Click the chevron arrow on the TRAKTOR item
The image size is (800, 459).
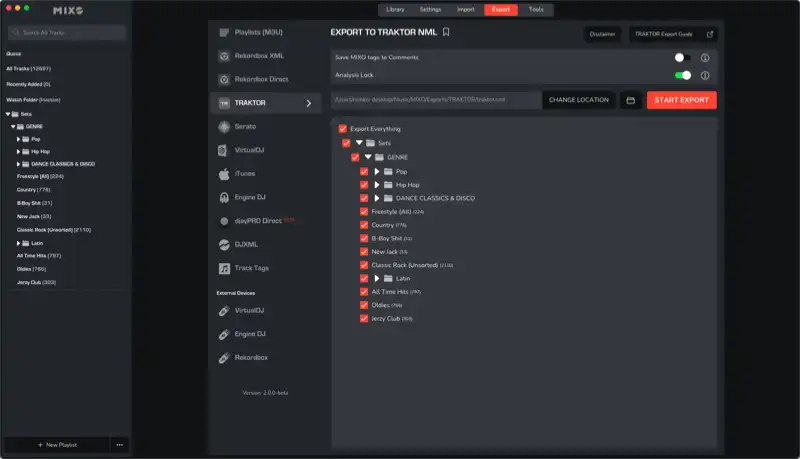click(x=309, y=104)
